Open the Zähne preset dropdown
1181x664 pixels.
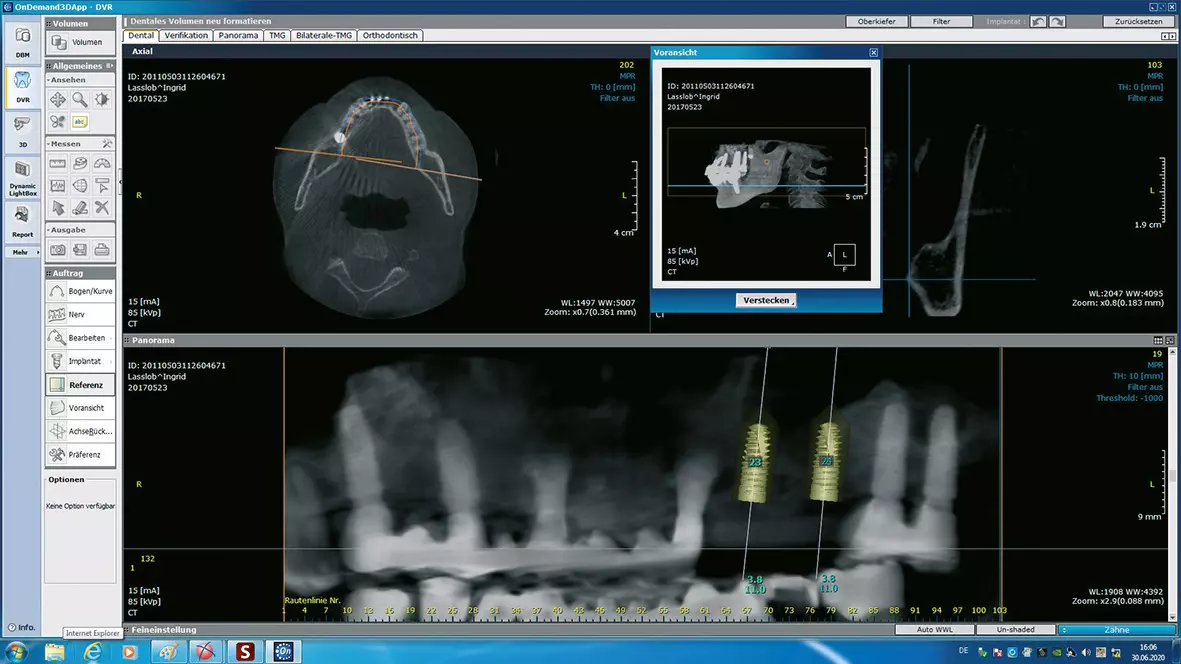(1117, 629)
